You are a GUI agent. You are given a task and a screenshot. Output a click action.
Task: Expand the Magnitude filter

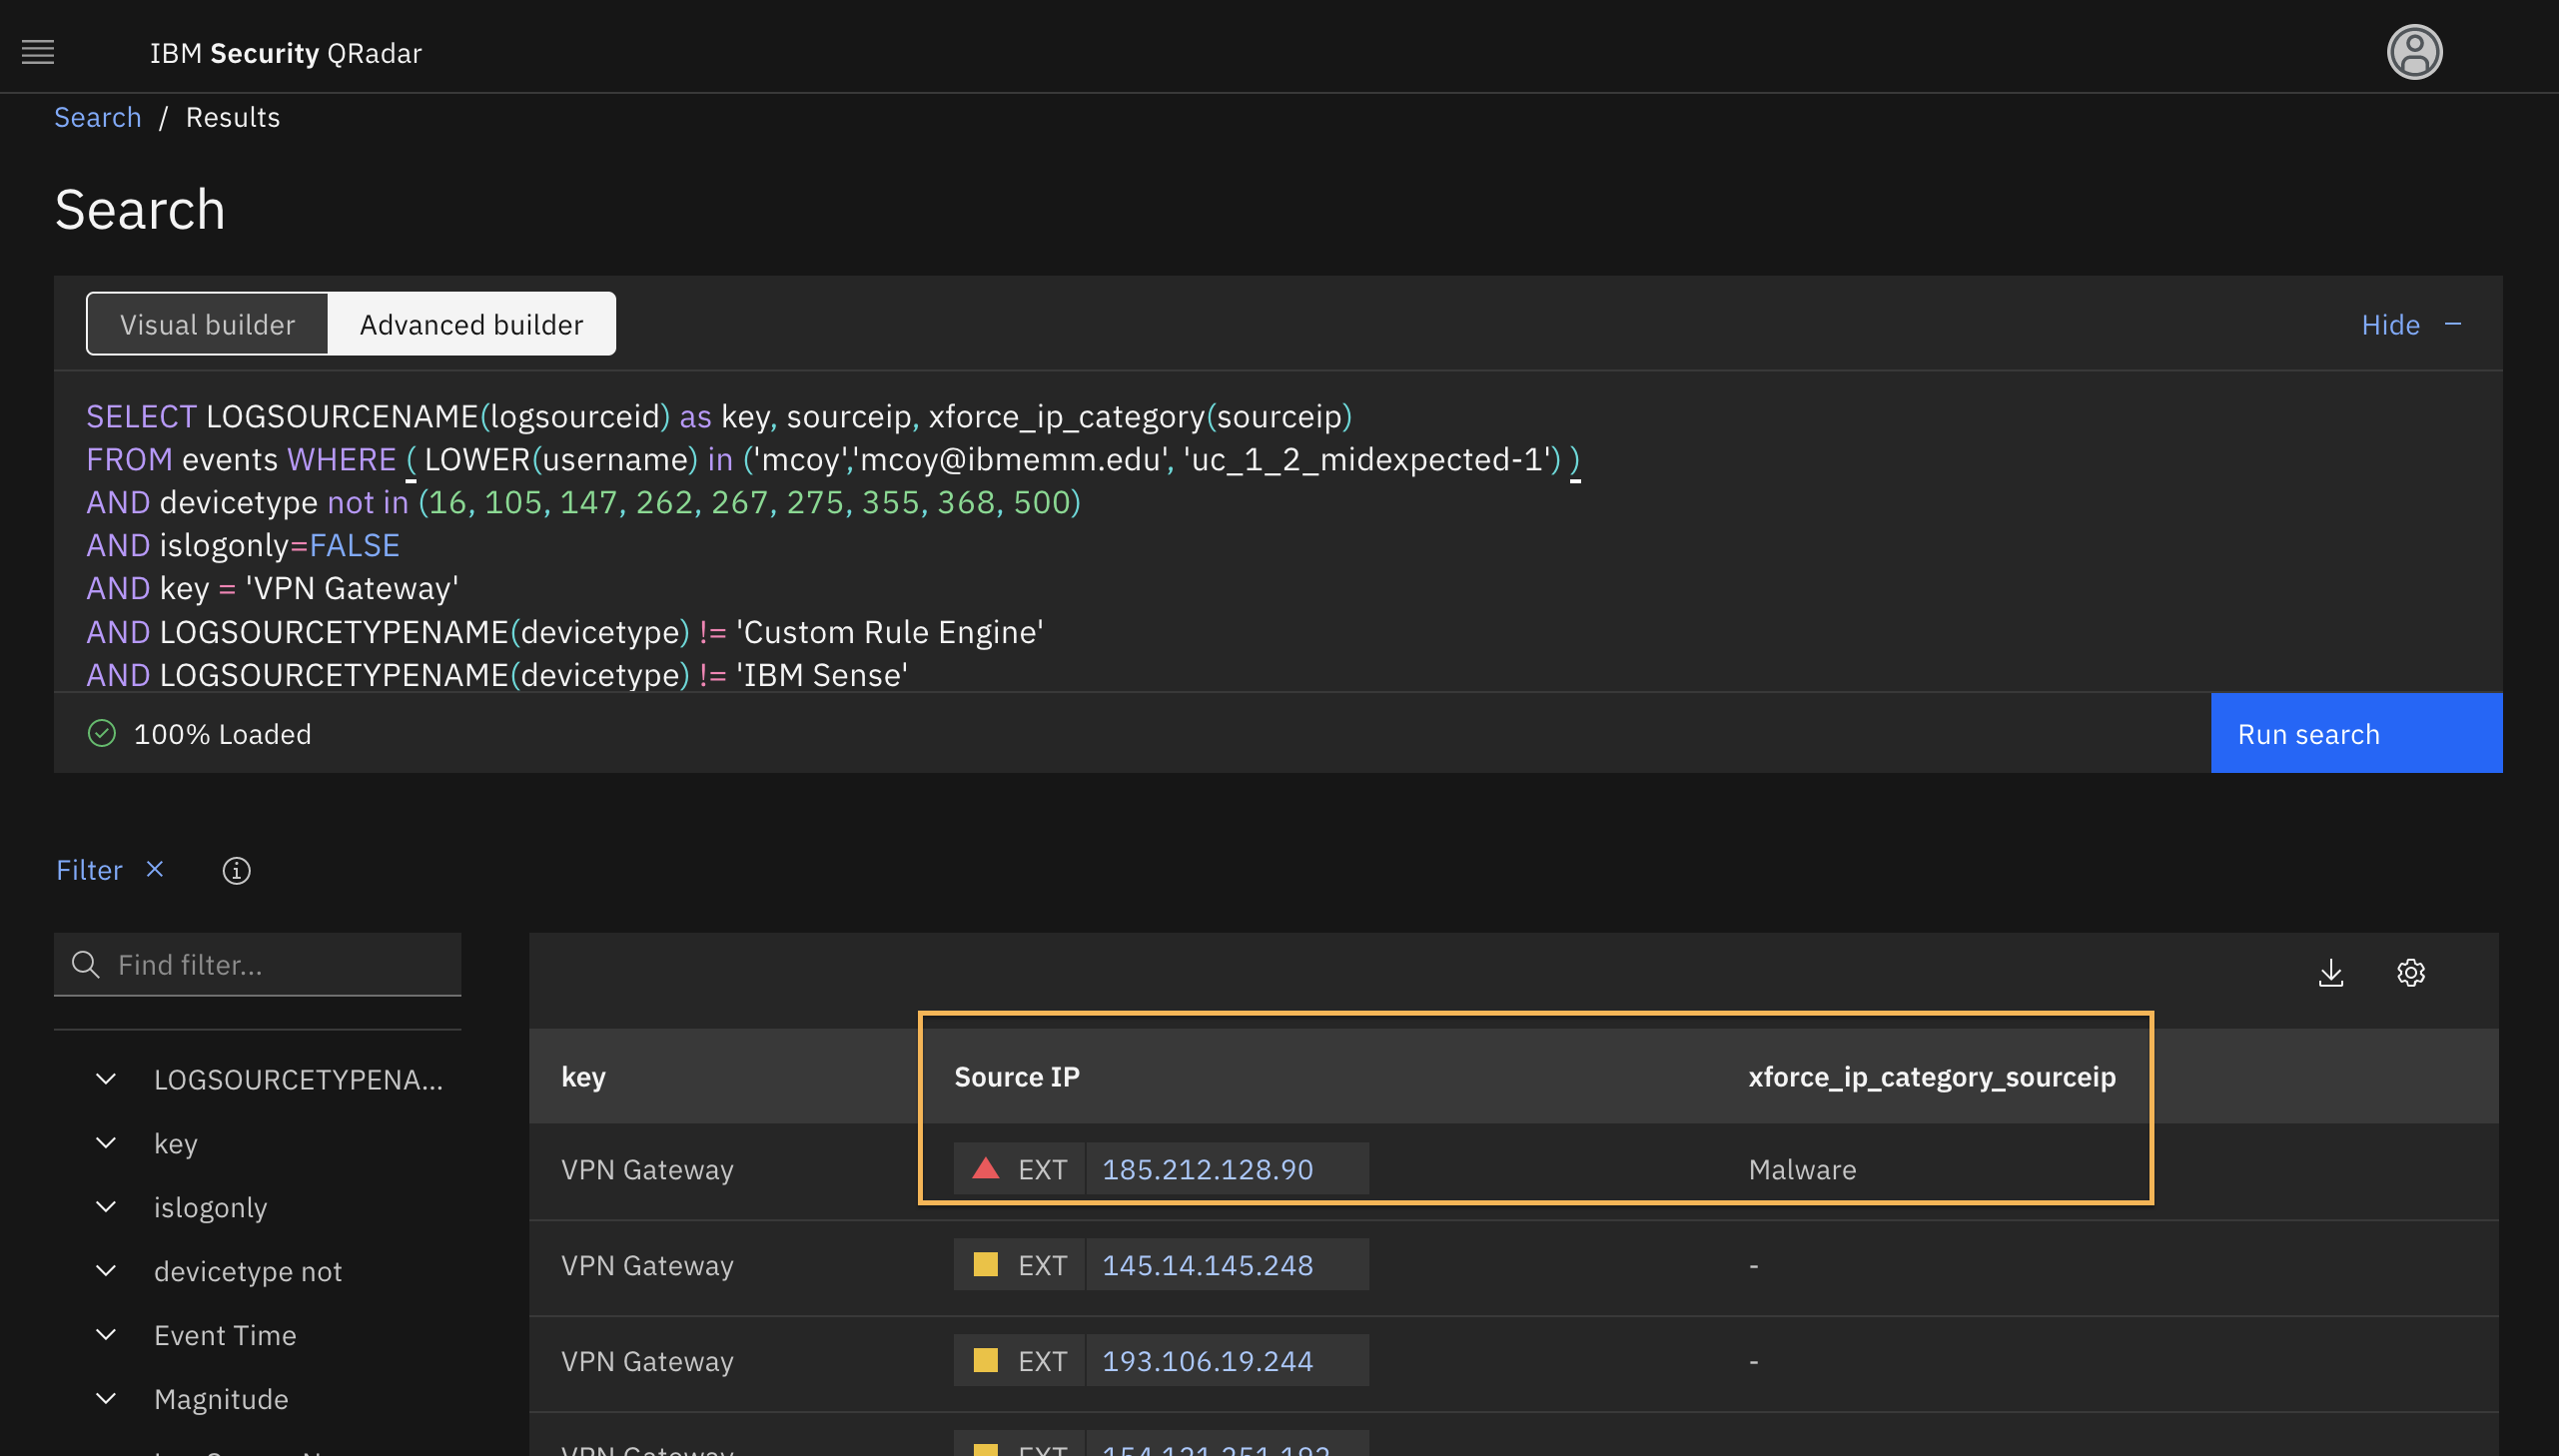(x=106, y=1399)
